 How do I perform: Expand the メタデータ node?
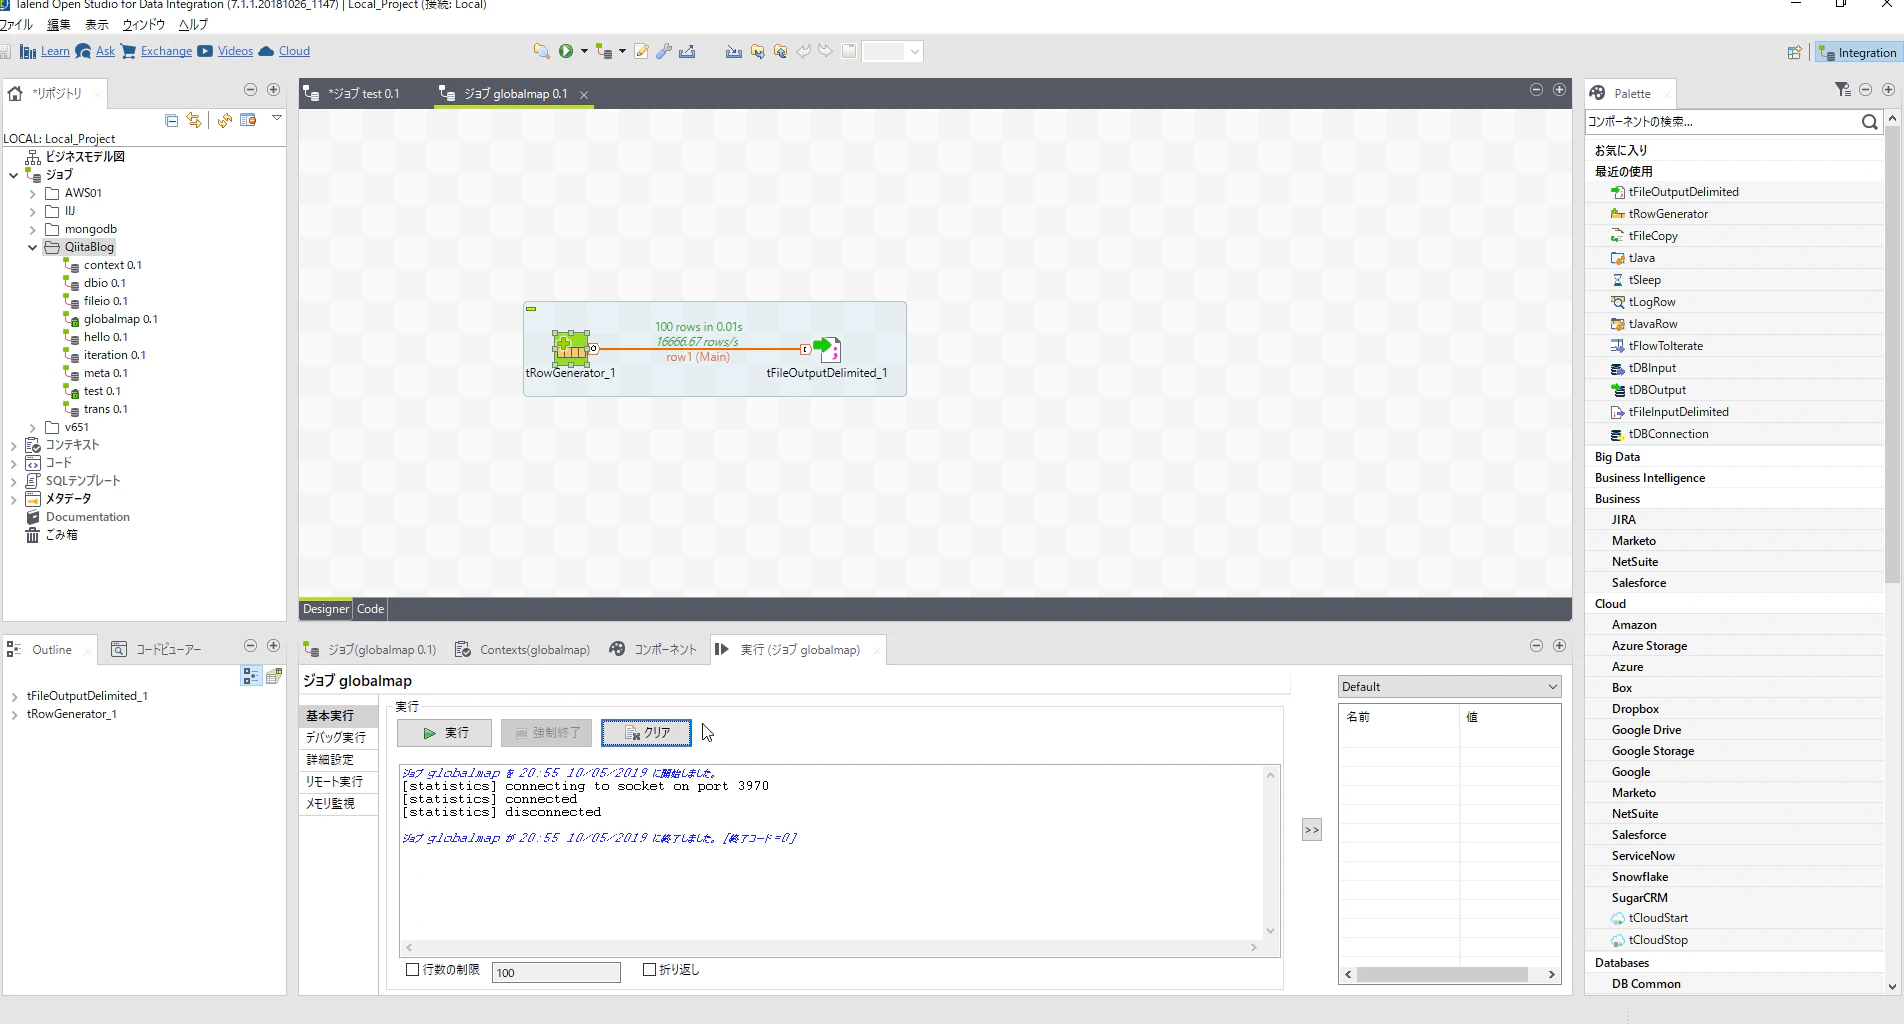click(13, 499)
